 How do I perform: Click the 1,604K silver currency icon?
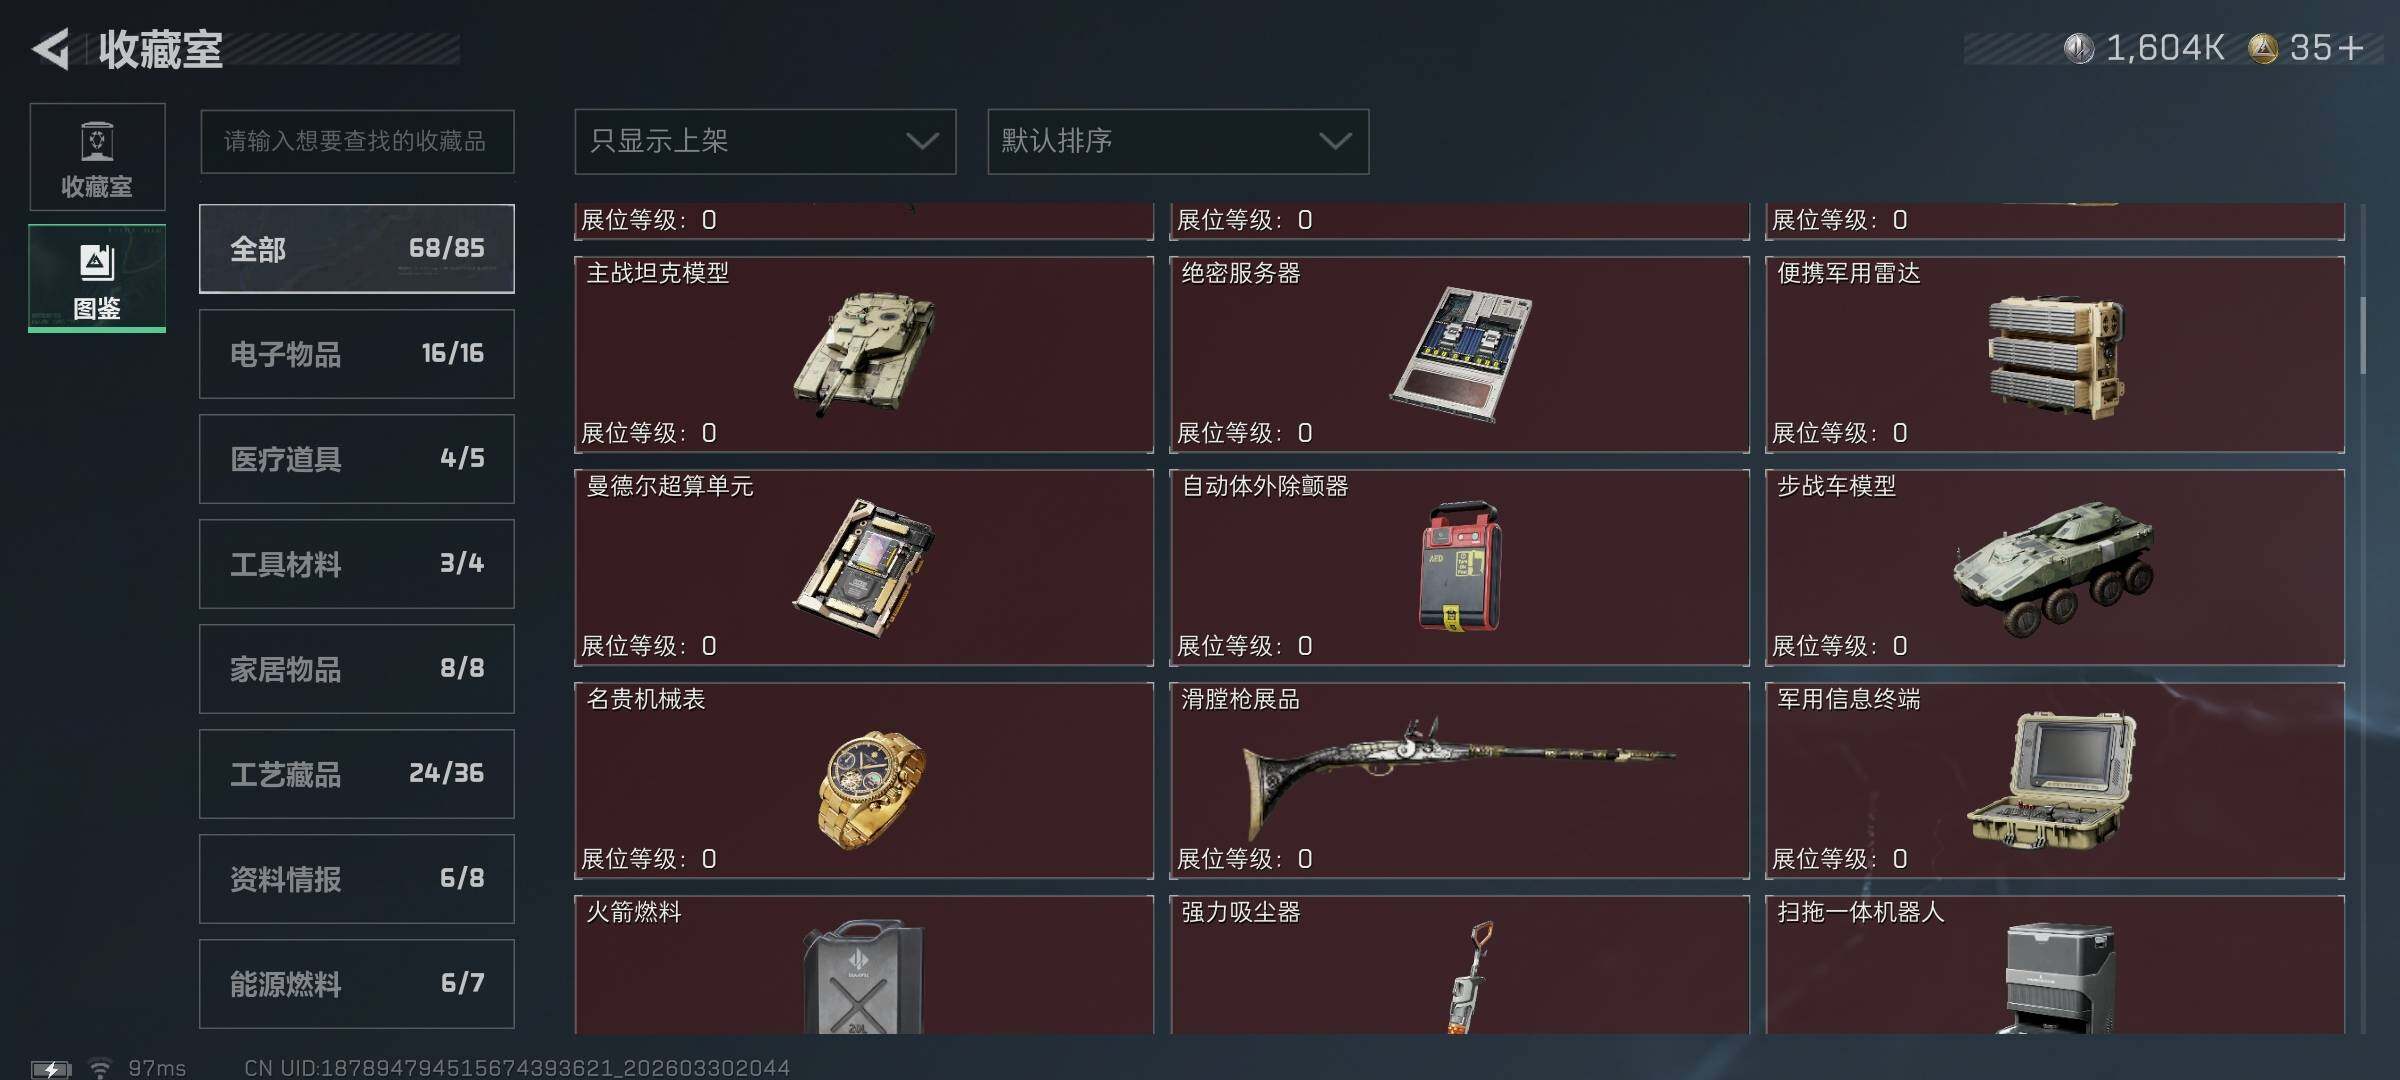2079,48
